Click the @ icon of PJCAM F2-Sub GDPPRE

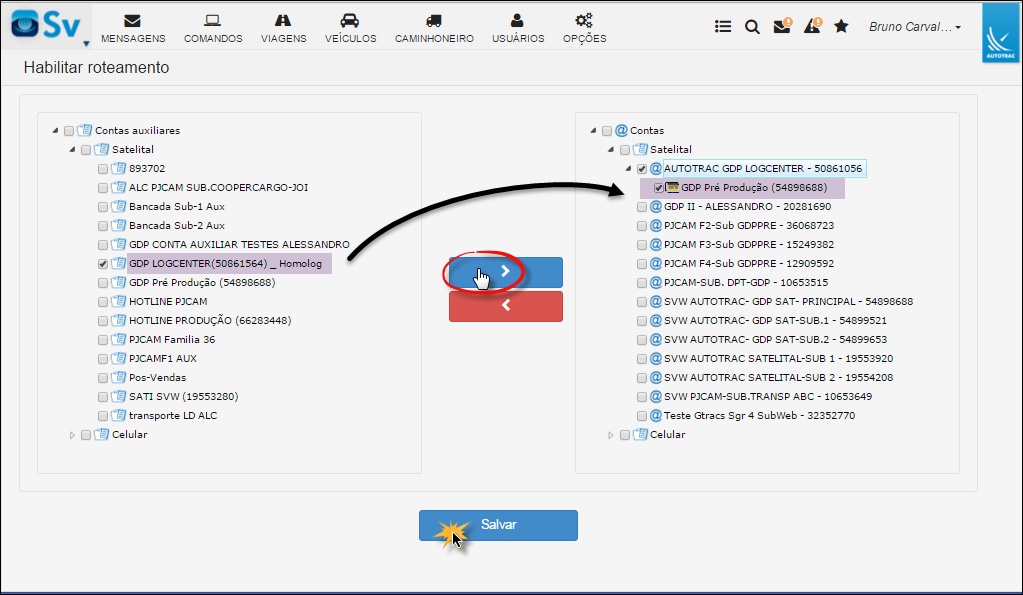[656, 226]
